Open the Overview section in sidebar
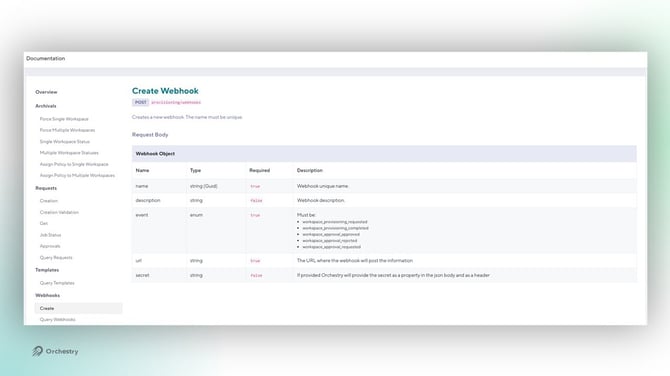670x376 pixels. pyautogui.click(x=46, y=92)
